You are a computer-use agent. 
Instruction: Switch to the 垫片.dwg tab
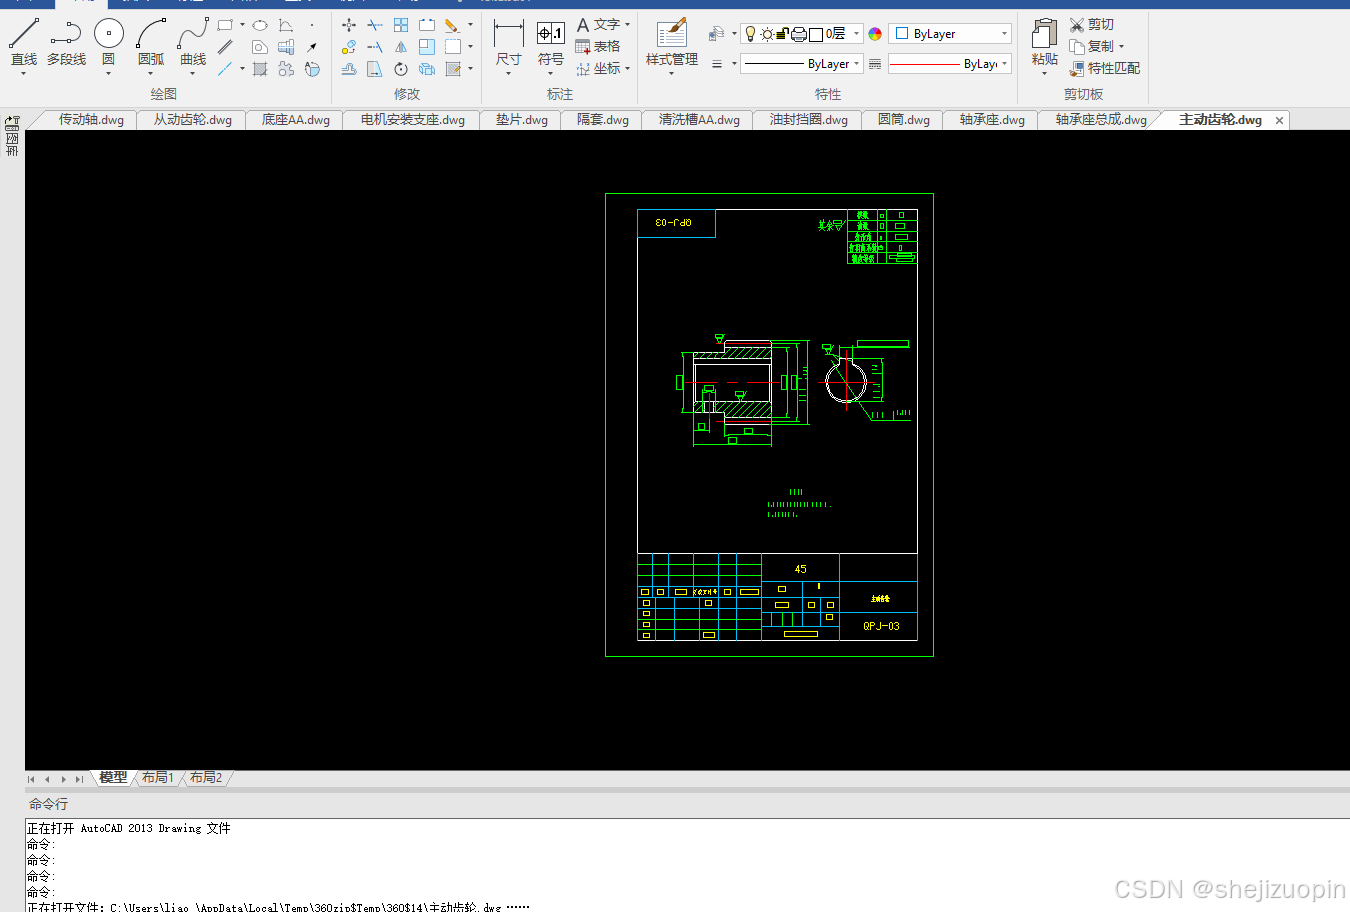tap(521, 120)
